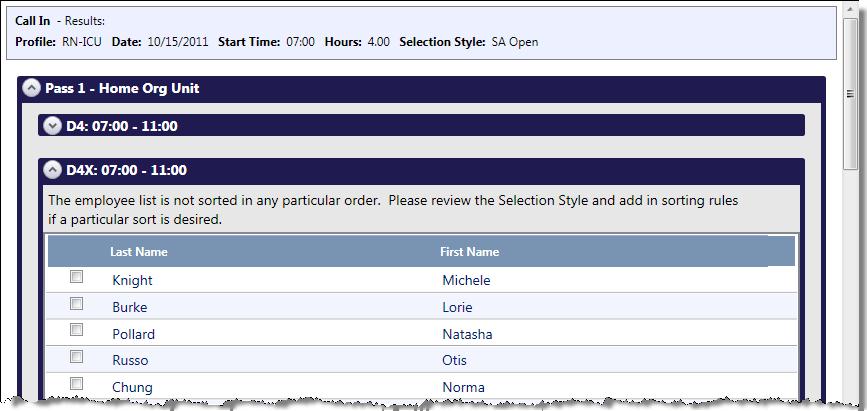
Task: Click first name Michele in the list
Action: [x=466, y=281]
